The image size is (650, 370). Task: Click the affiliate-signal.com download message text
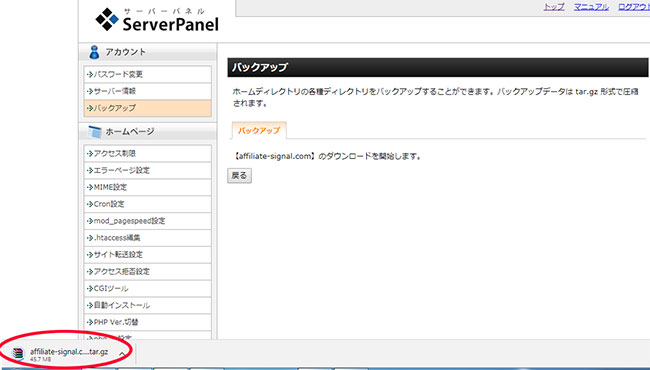click(x=327, y=157)
